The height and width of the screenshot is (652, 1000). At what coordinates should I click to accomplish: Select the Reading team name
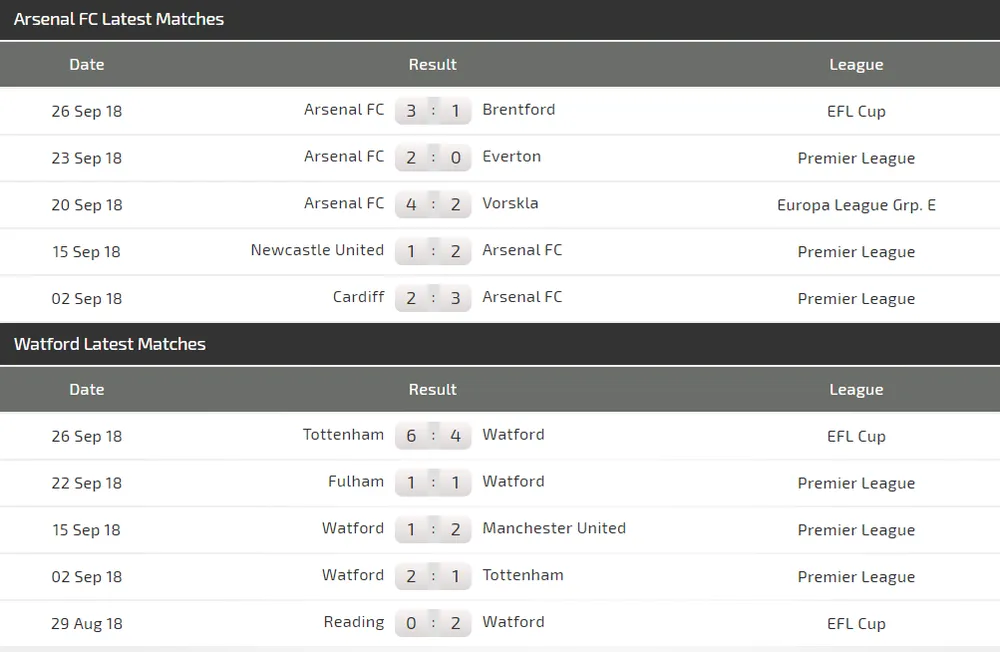tap(354, 622)
